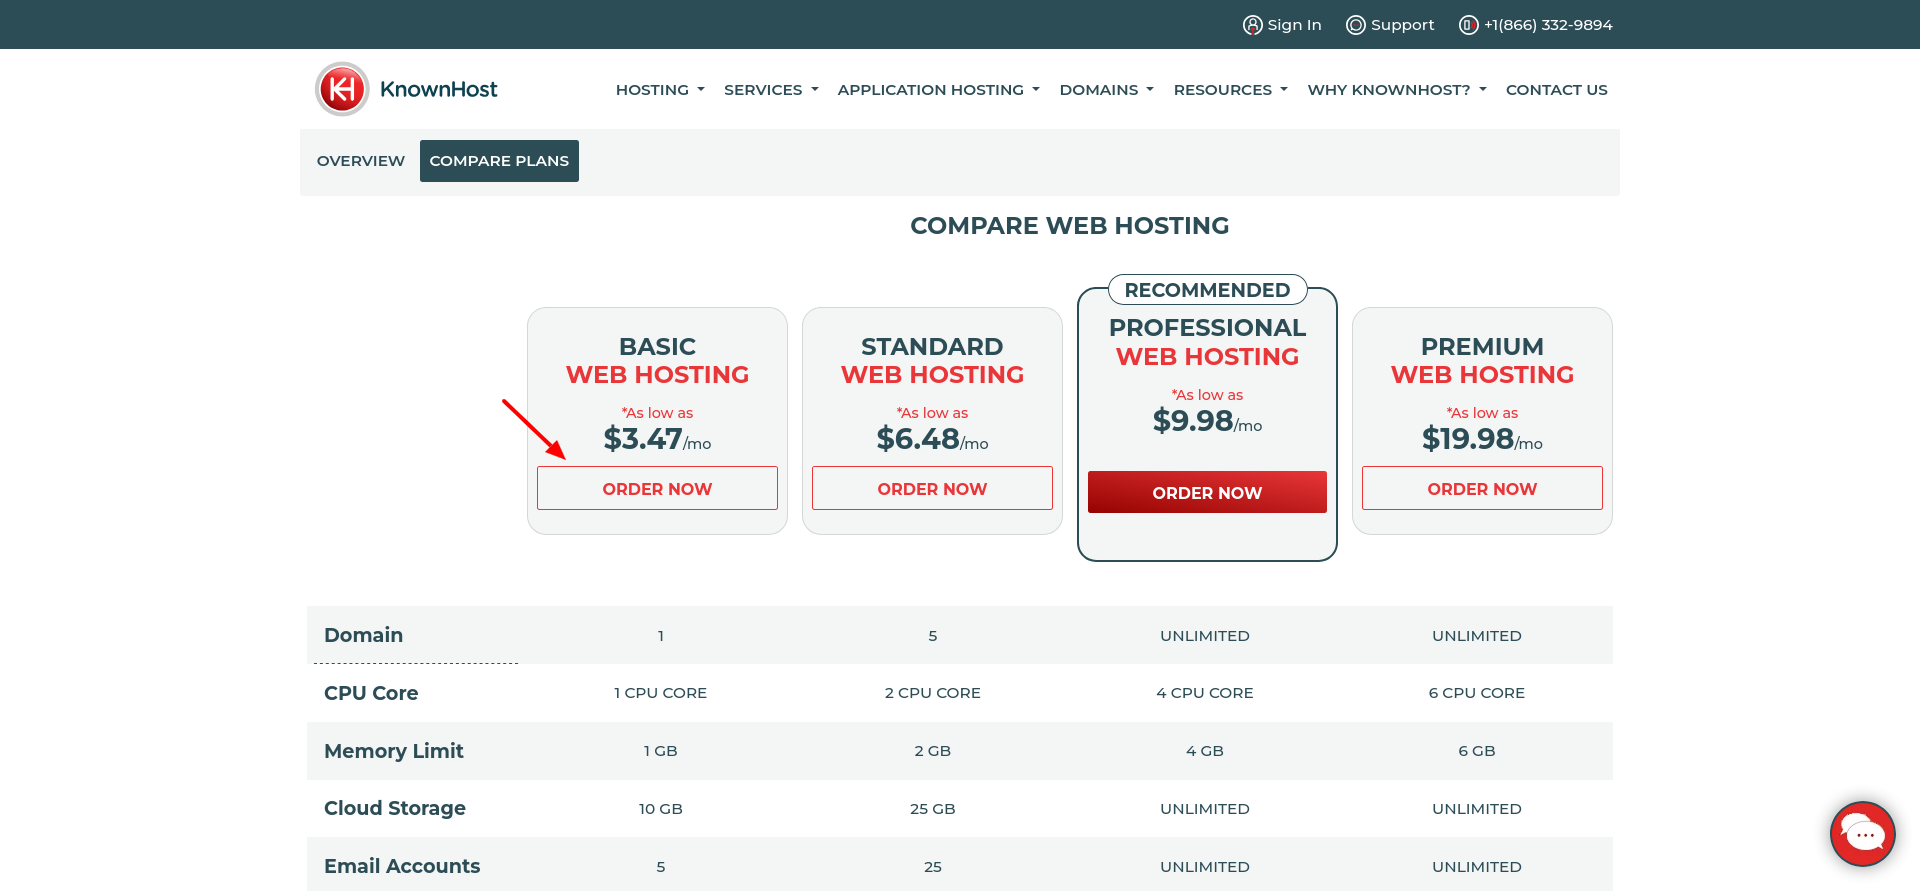Click the '10 GB' cloud storage value
The image size is (1920, 891).
click(x=660, y=809)
